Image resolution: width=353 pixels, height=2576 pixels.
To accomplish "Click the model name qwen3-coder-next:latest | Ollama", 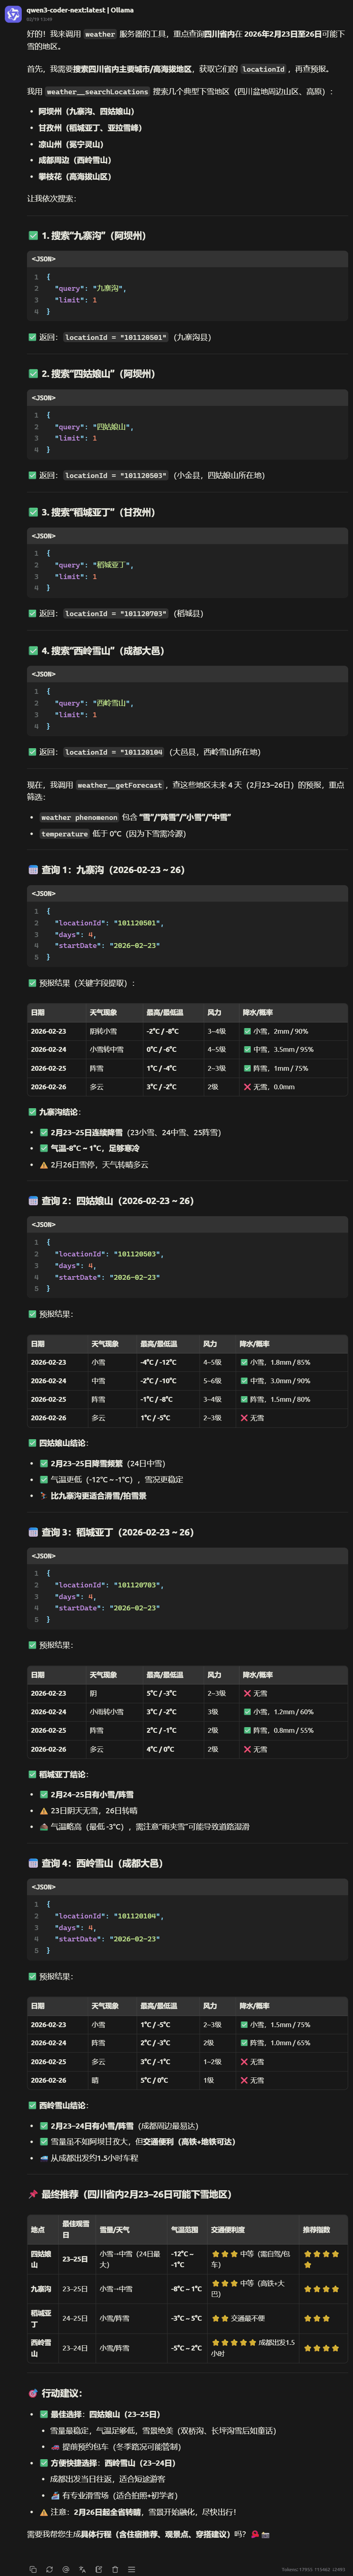I will coord(80,10).
